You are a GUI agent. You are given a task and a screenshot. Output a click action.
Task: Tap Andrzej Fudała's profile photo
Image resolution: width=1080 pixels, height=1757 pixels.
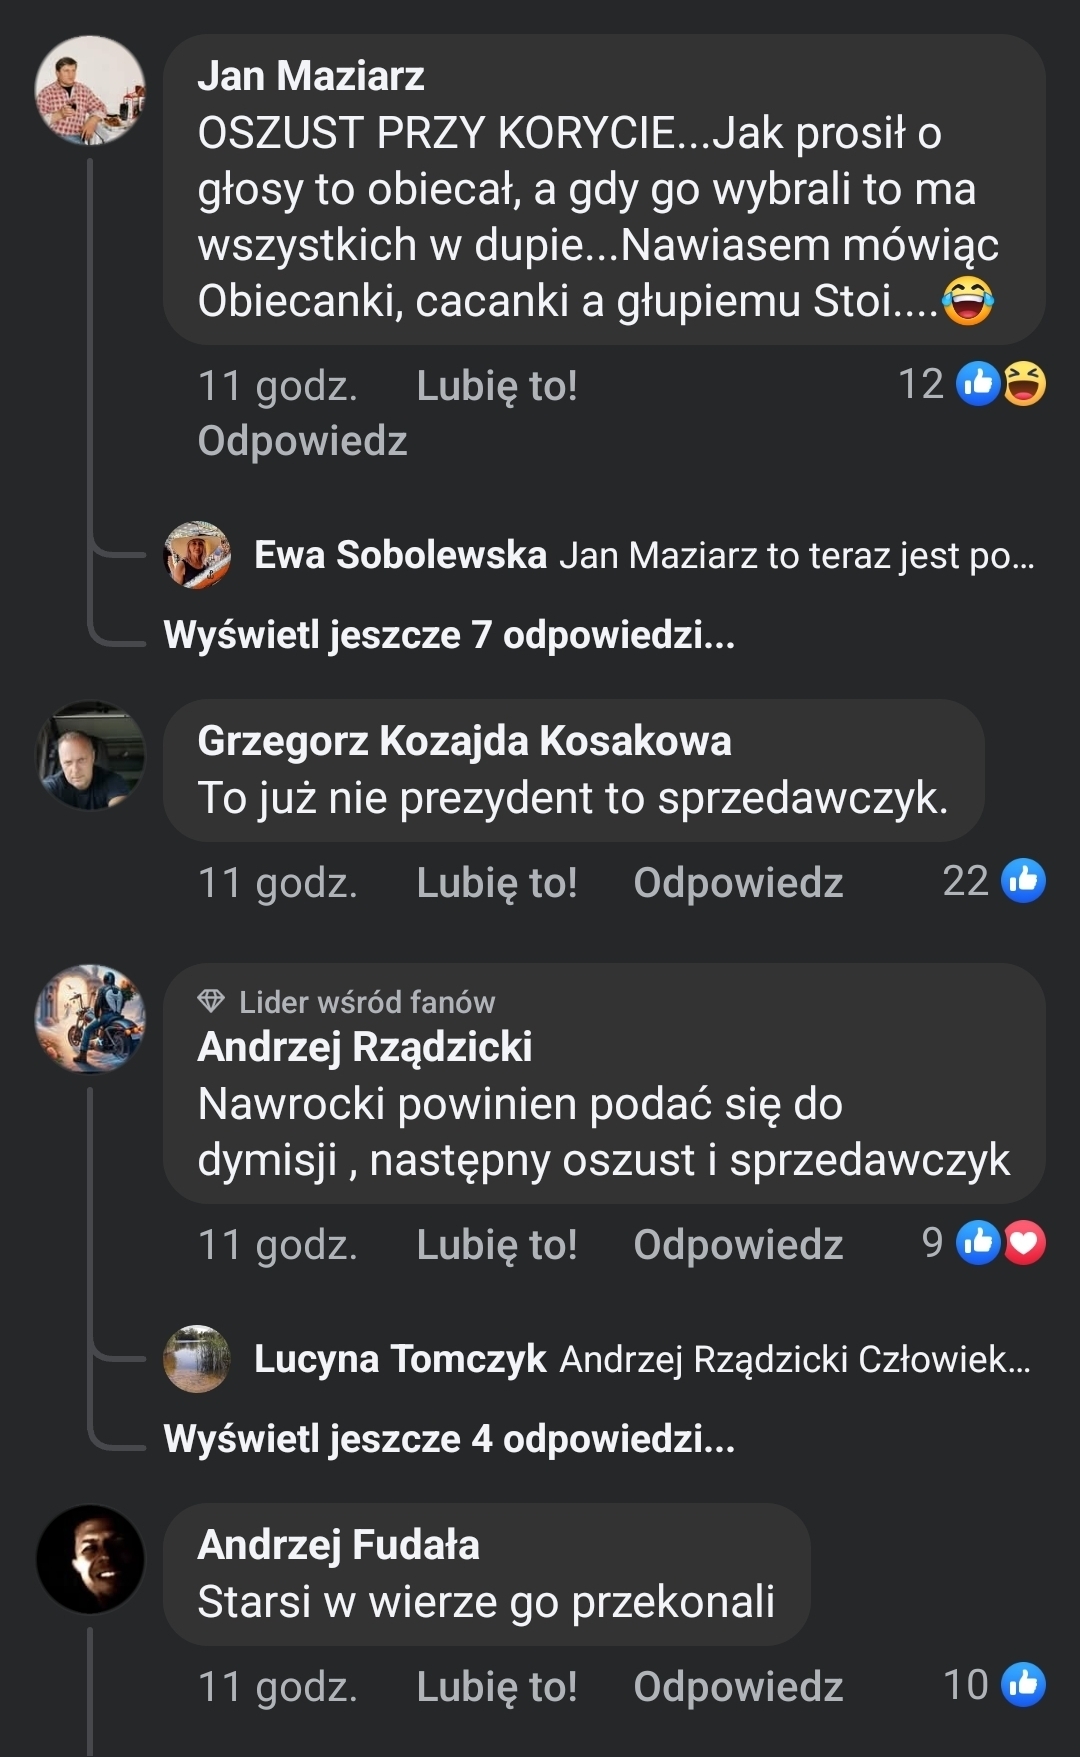(90, 1559)
